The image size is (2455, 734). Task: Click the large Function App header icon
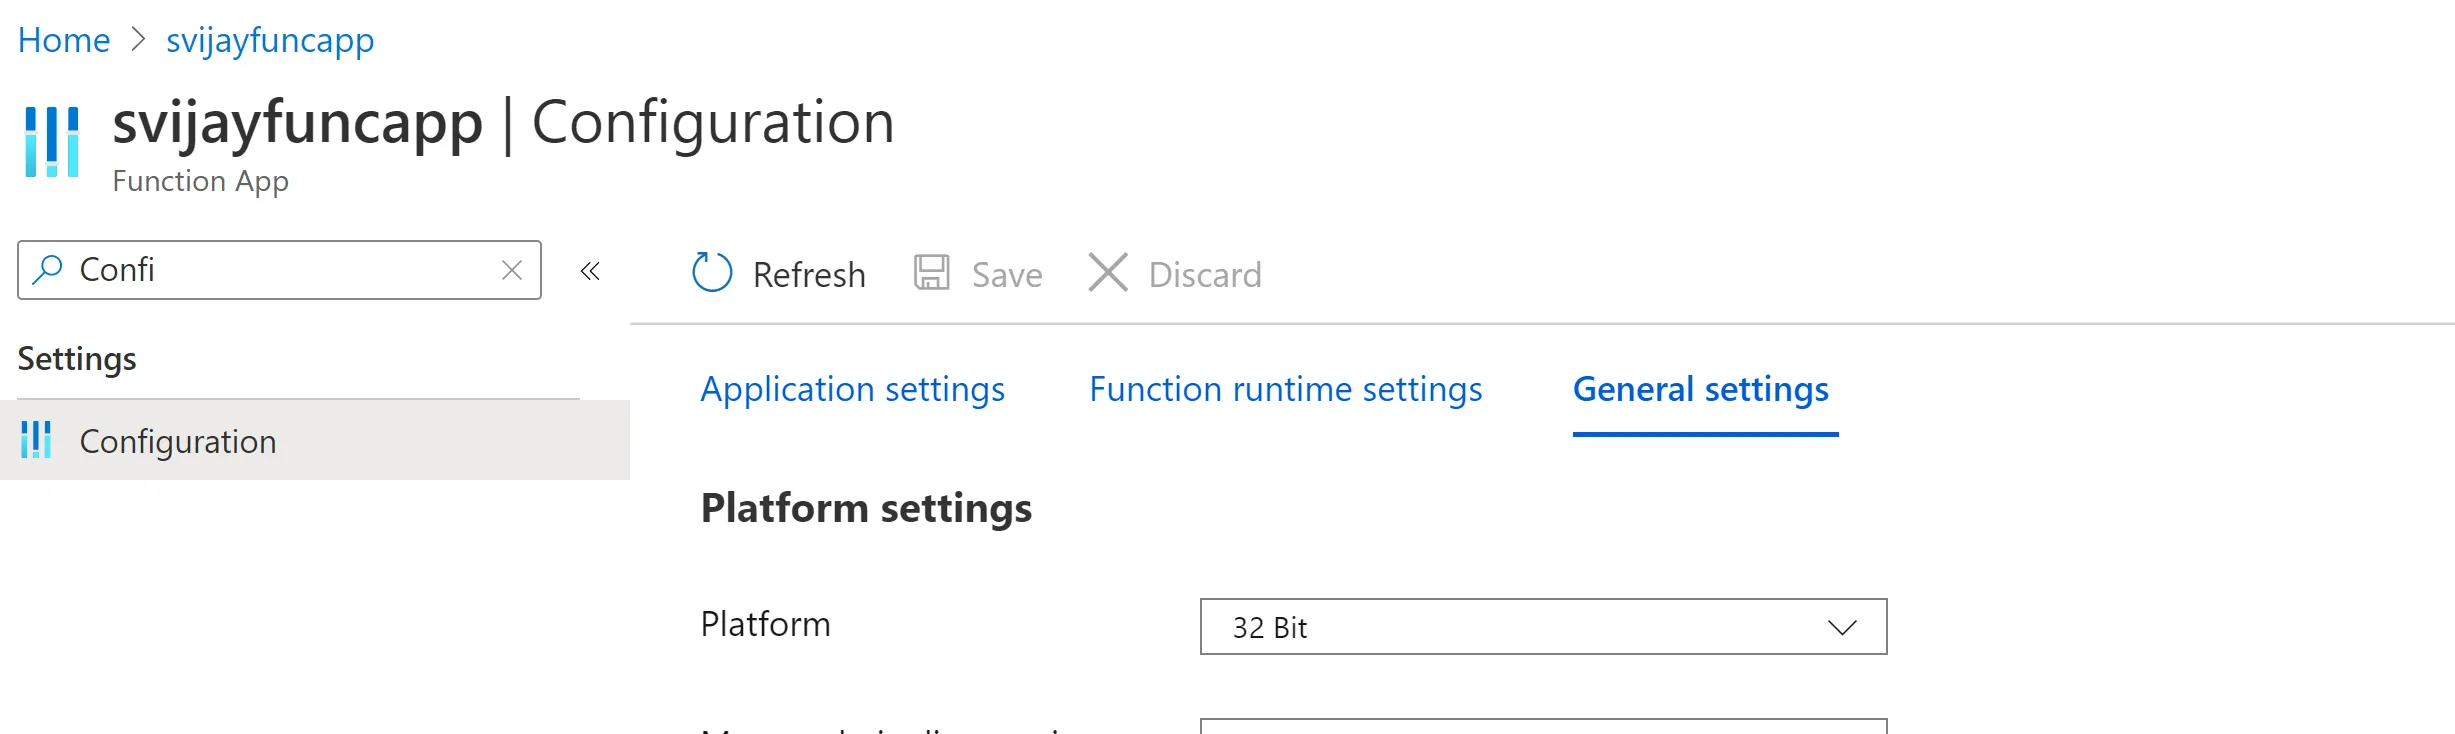point(51,142)
